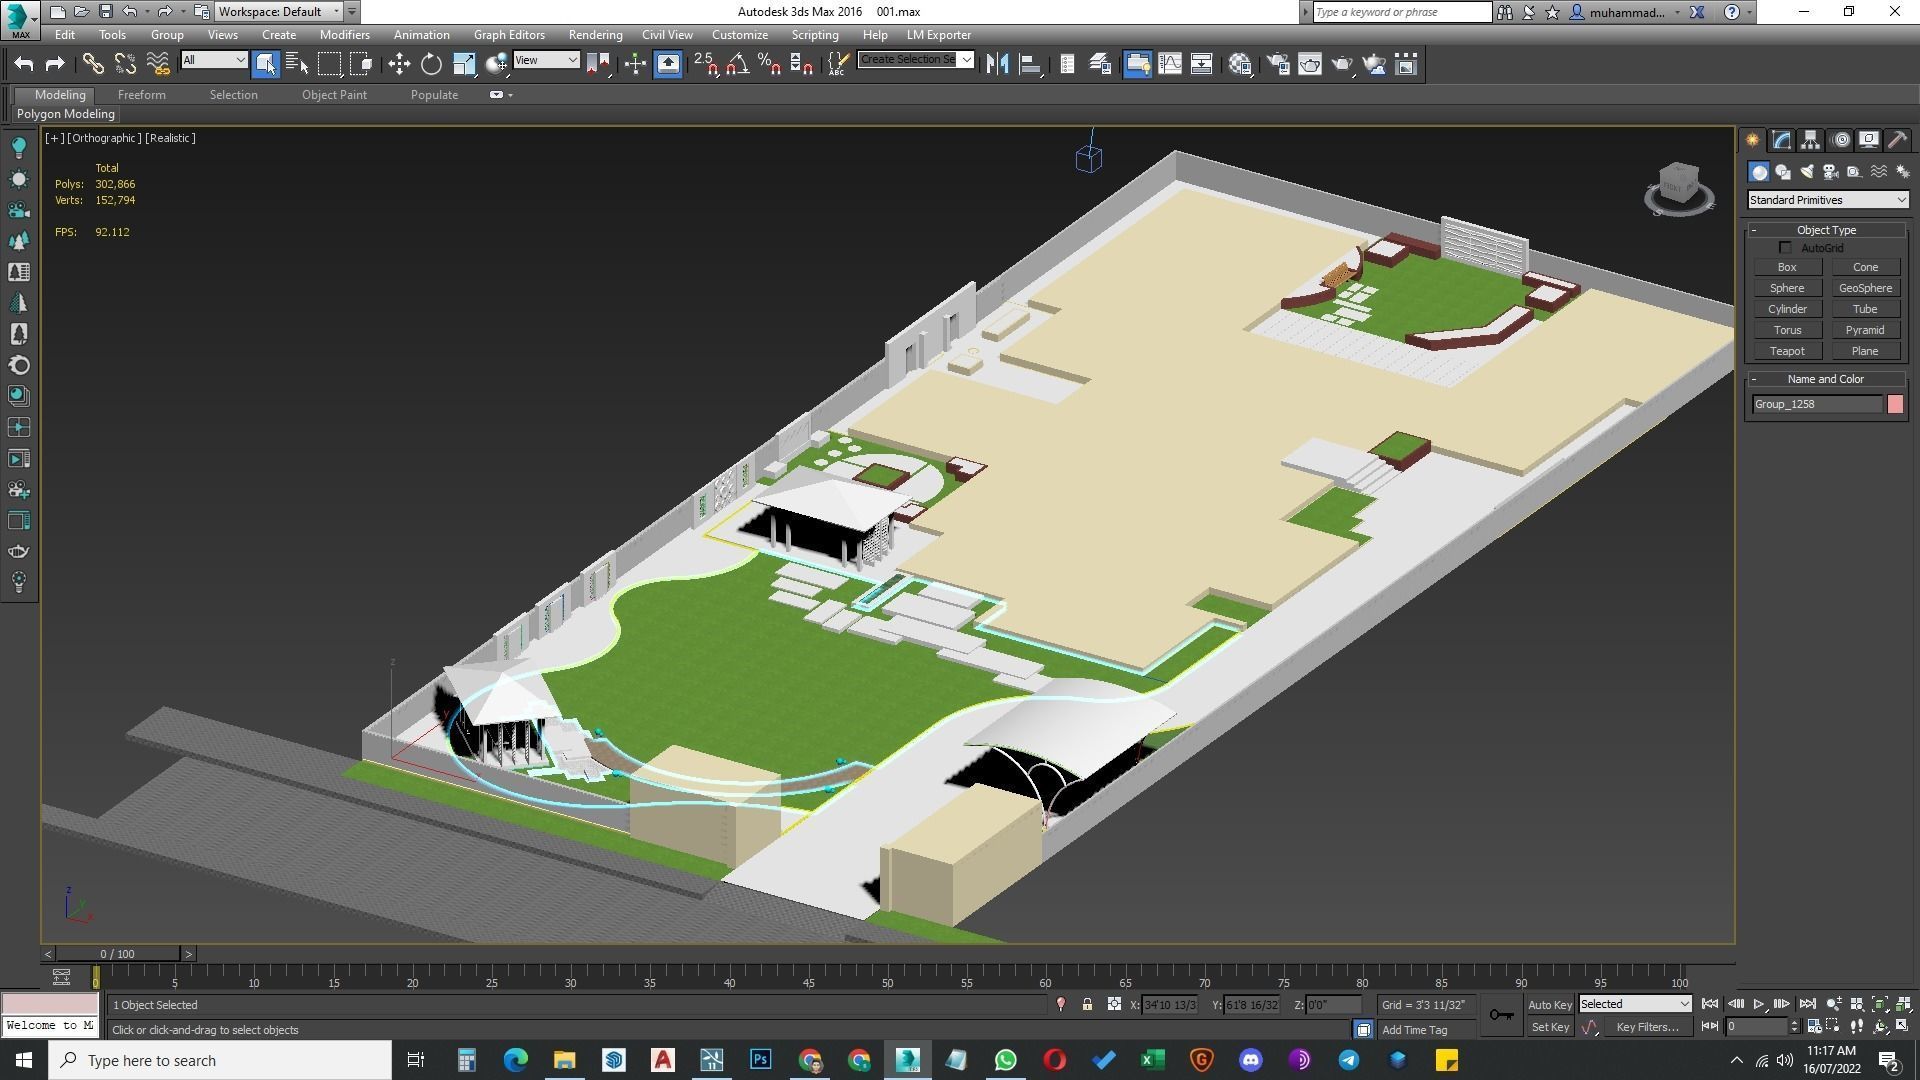
Task: Open the Modify panel tab
Action: click(x=1781, y=140)
